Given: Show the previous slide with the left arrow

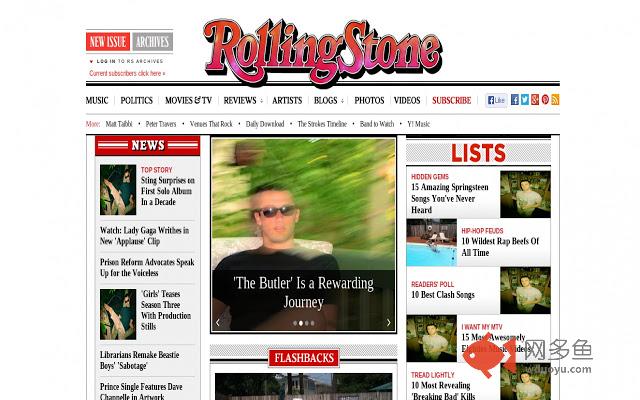Looking at the screenshot, I should pos(218,322).
